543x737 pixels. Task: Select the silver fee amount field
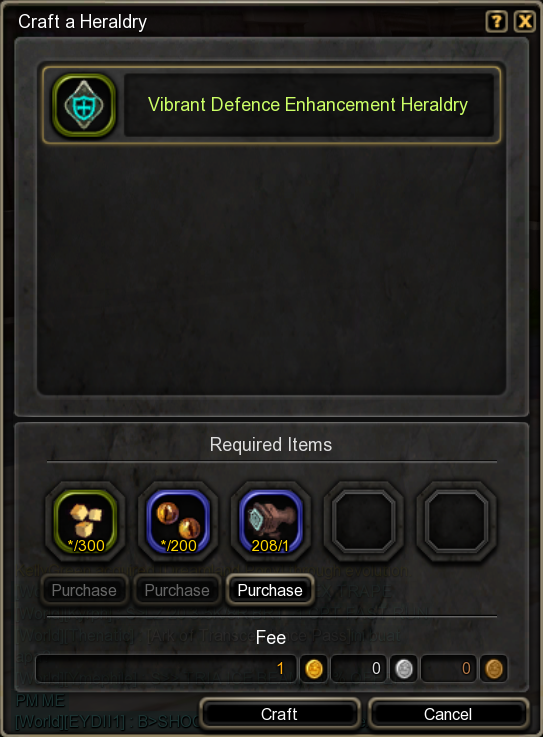[359, 668]
